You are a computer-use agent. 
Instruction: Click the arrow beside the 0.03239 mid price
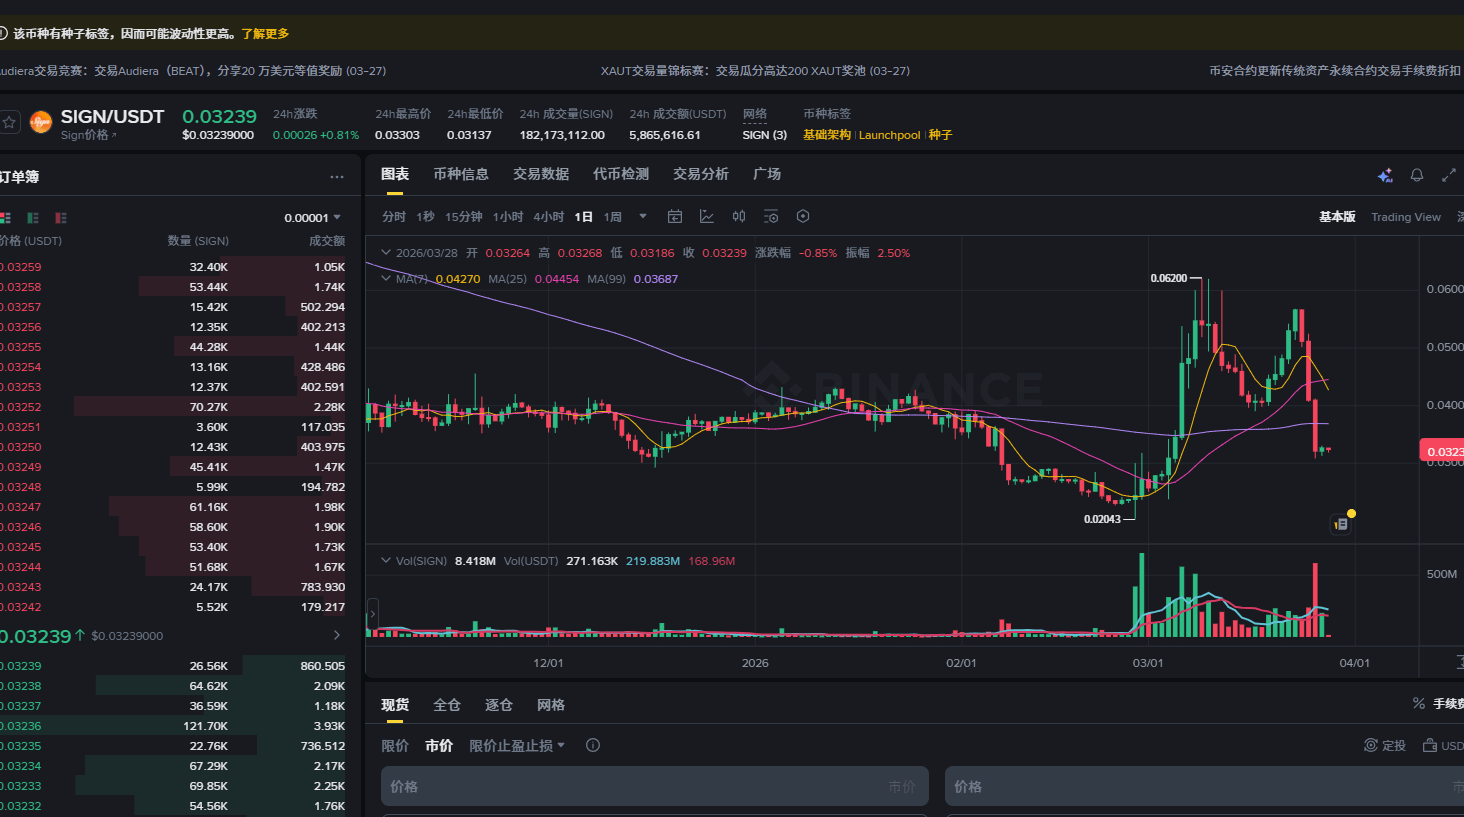pyautogui.click(x=337, y=635)
